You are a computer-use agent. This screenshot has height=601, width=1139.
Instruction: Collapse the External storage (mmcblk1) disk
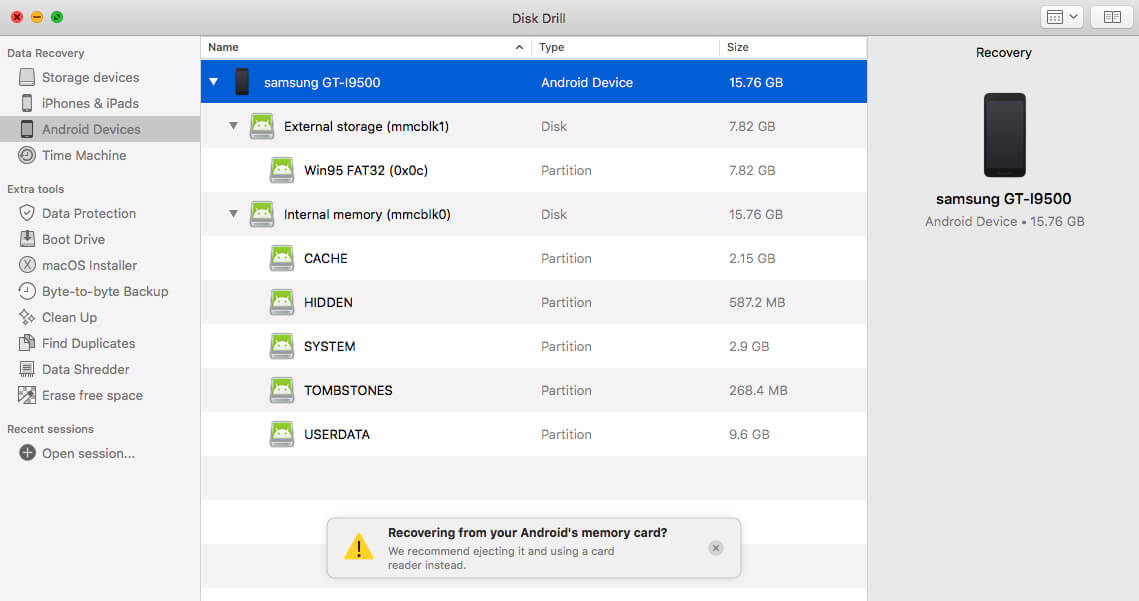coord(233,126)
